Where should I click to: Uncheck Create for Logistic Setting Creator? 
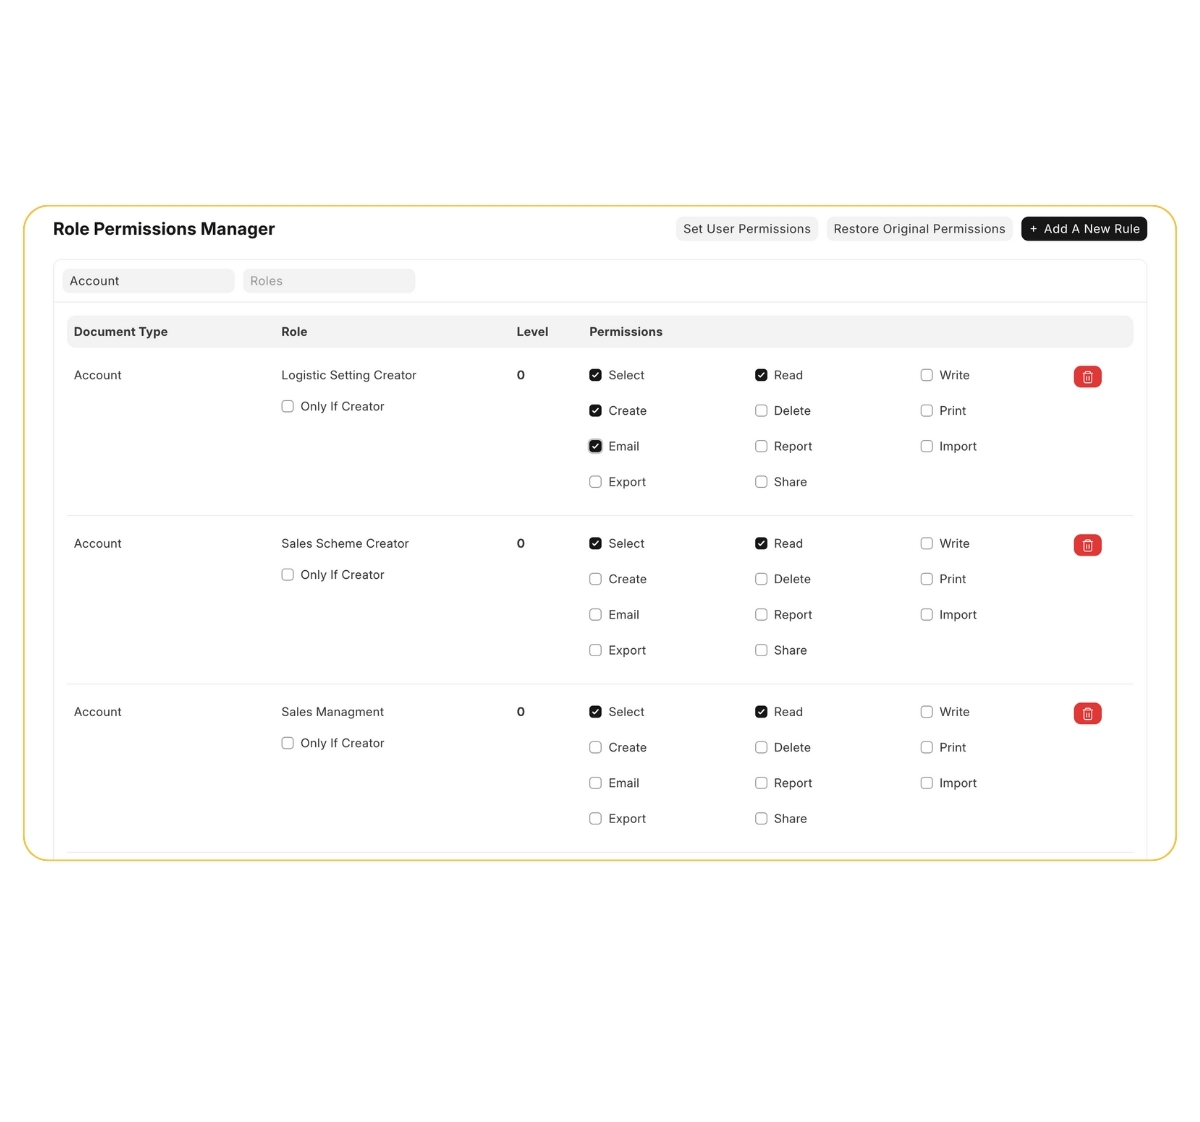596,411
